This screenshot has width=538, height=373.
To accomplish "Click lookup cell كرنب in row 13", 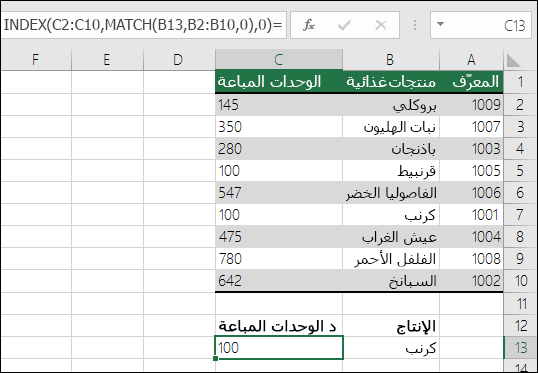I will tap(391, 348).
